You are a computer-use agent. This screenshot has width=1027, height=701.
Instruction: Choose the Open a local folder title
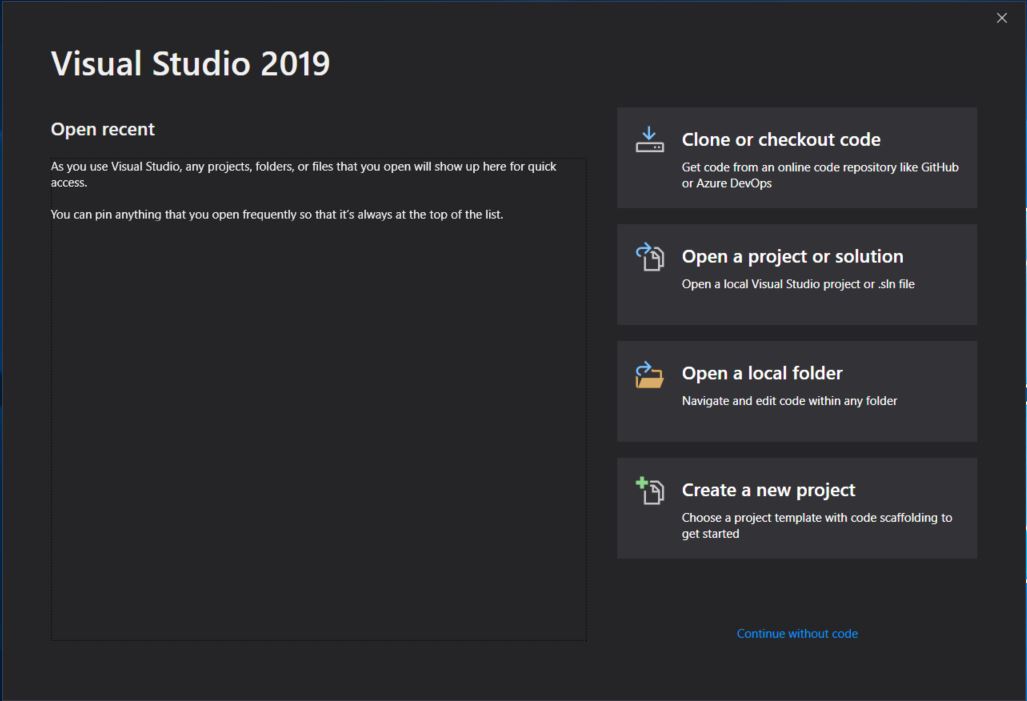762,373
